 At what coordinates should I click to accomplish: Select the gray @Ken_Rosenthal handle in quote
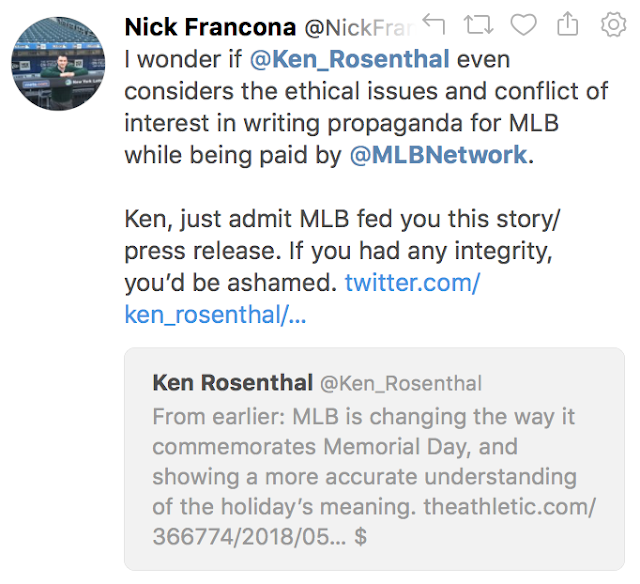400,383
